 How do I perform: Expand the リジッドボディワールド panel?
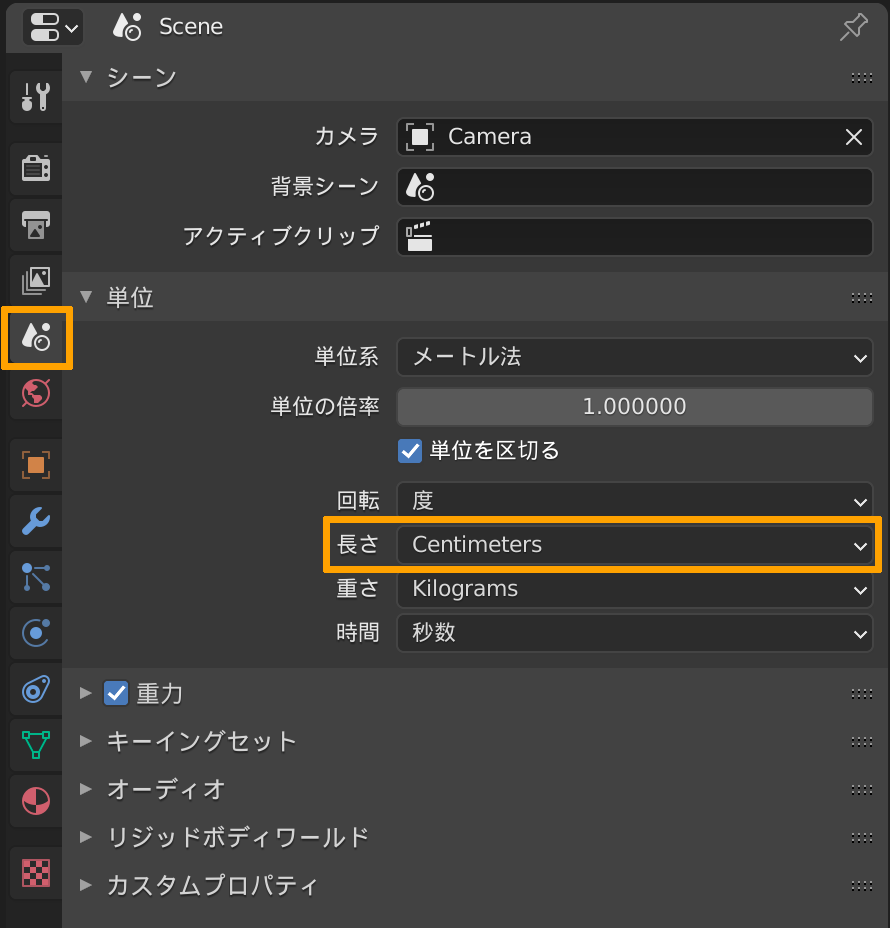tap(86, 837)
